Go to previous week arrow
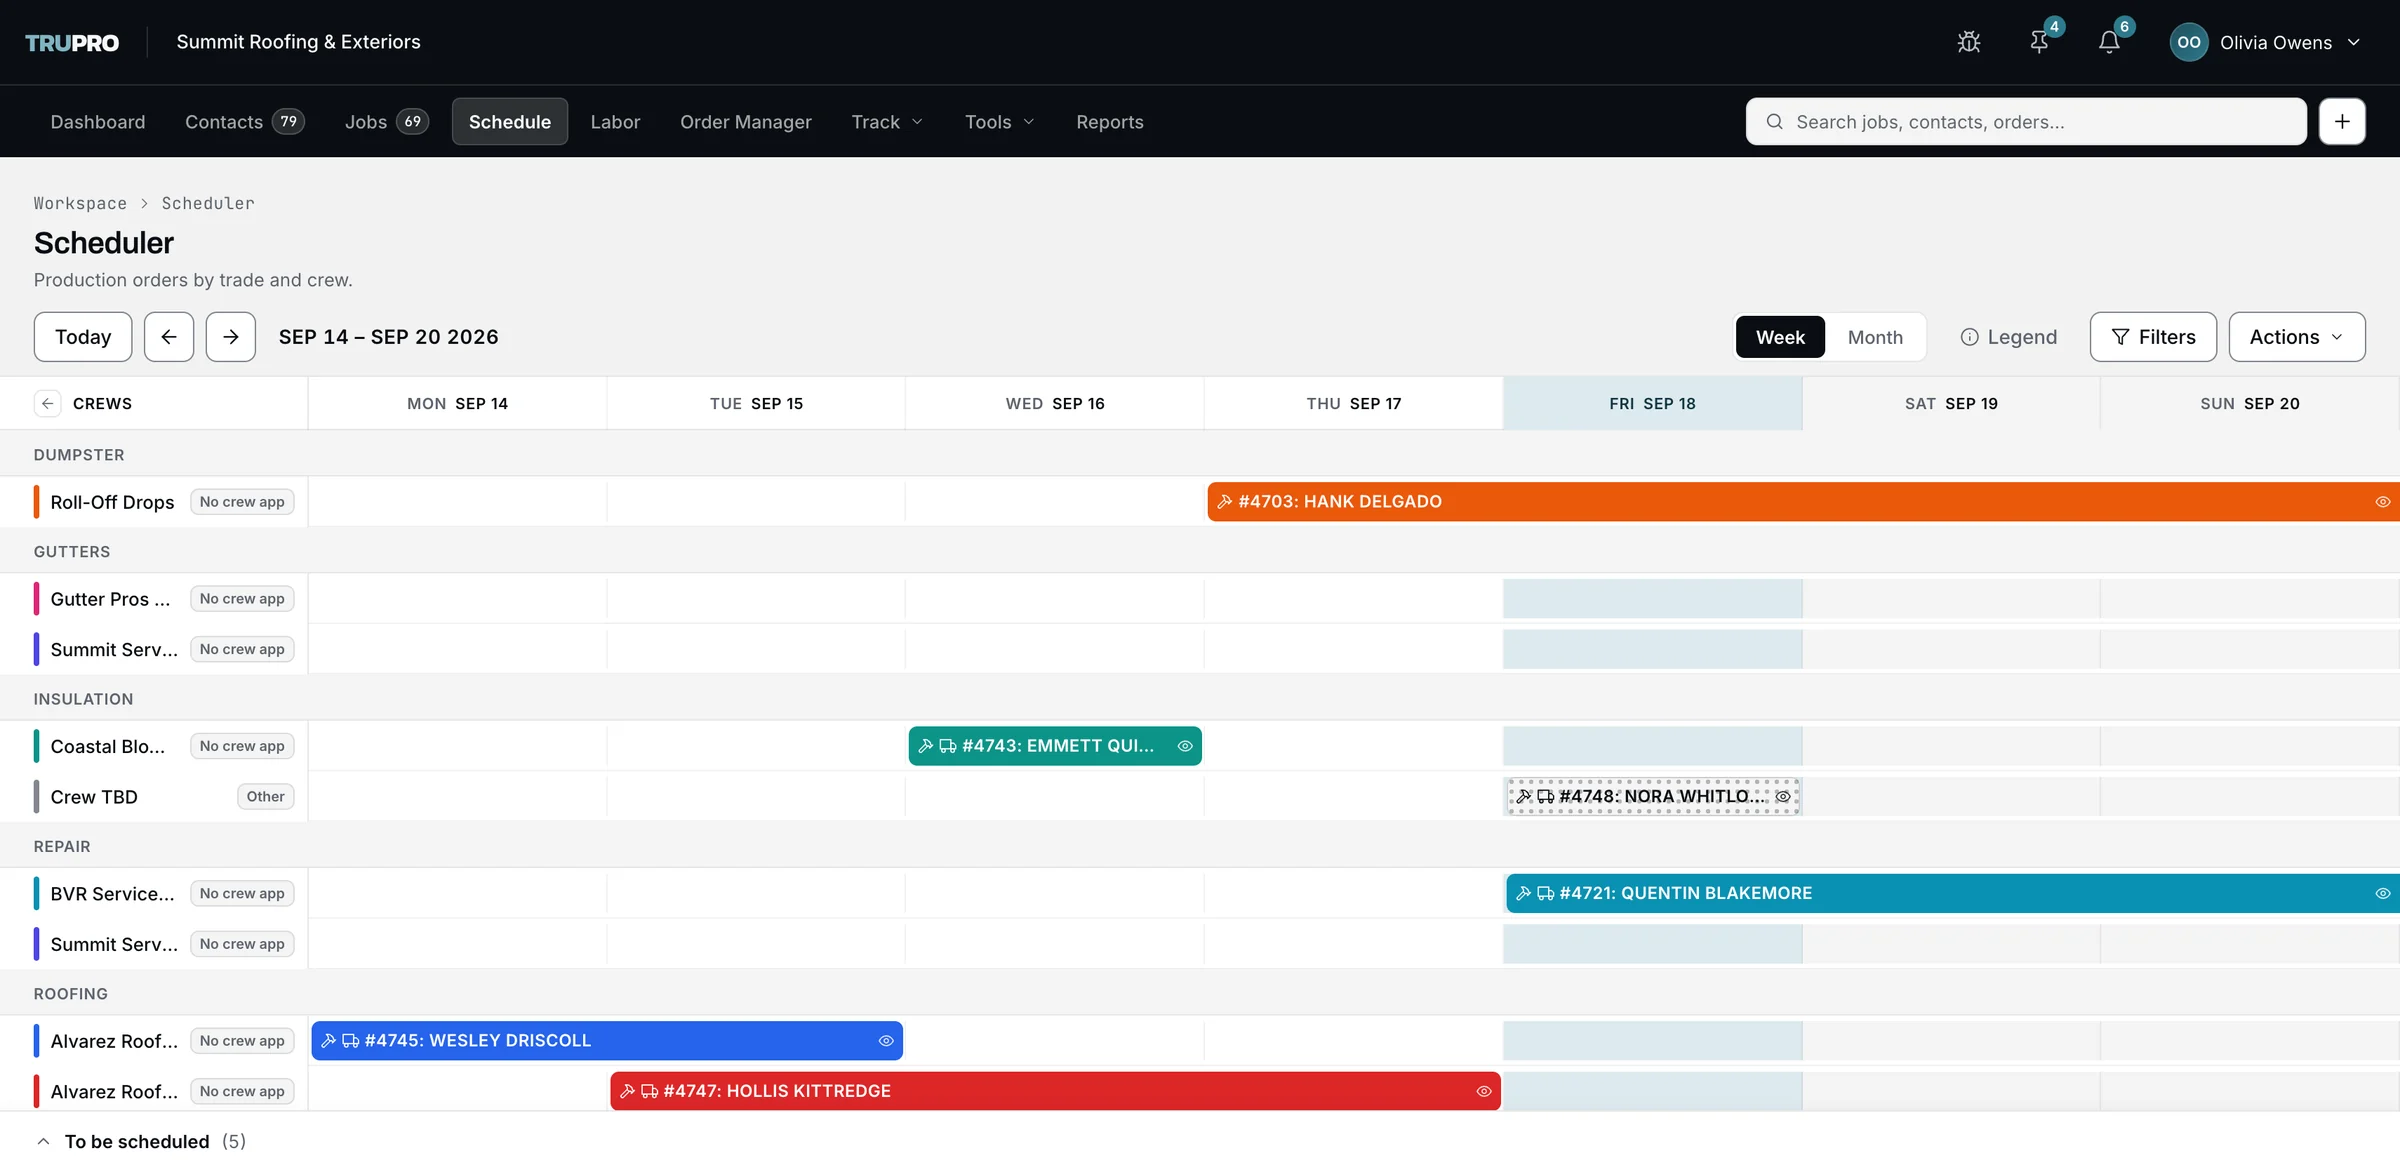 tap(169, 337)
